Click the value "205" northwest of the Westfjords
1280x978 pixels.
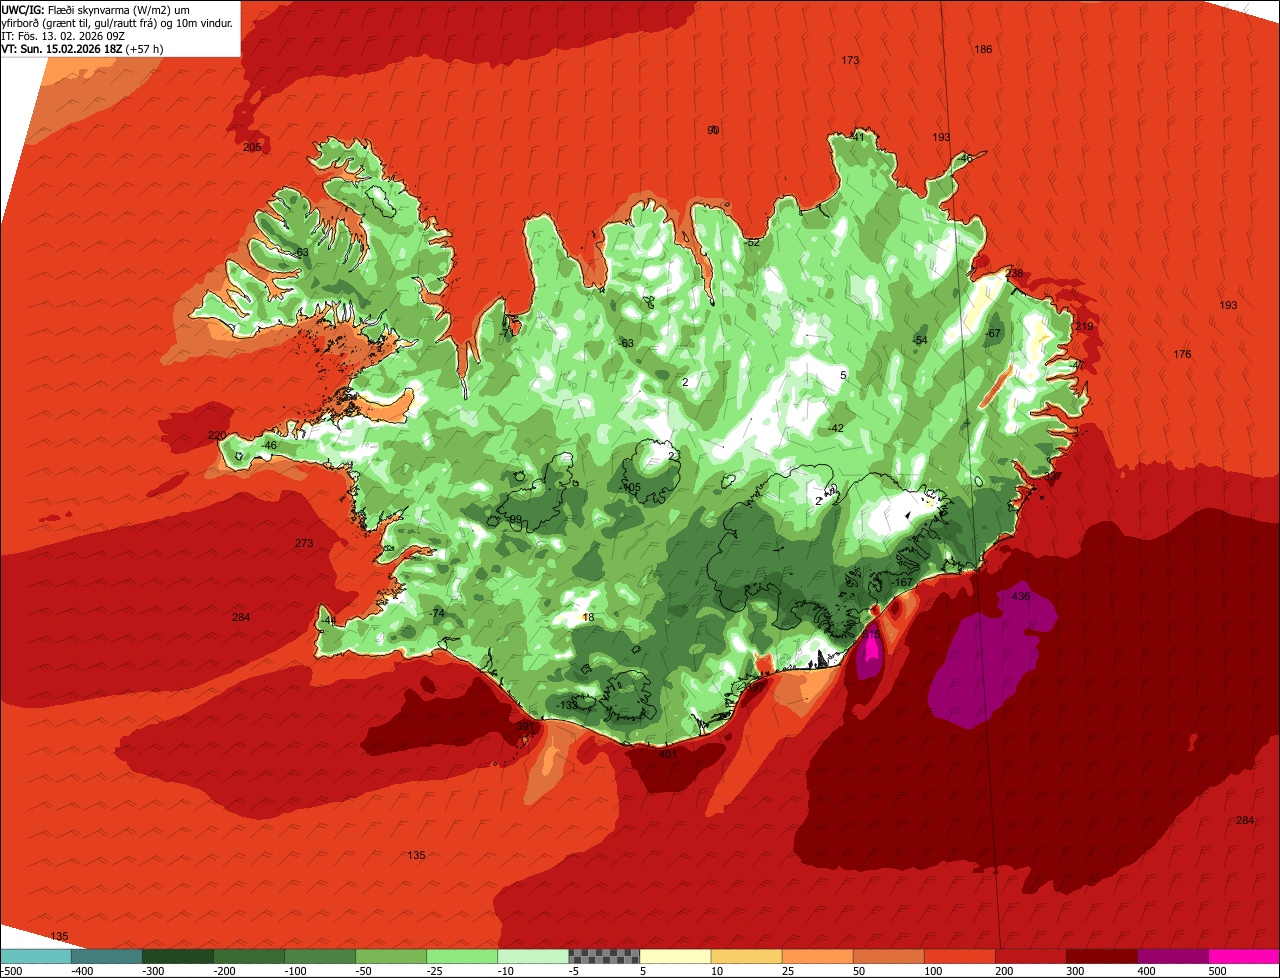pos(252,147)
